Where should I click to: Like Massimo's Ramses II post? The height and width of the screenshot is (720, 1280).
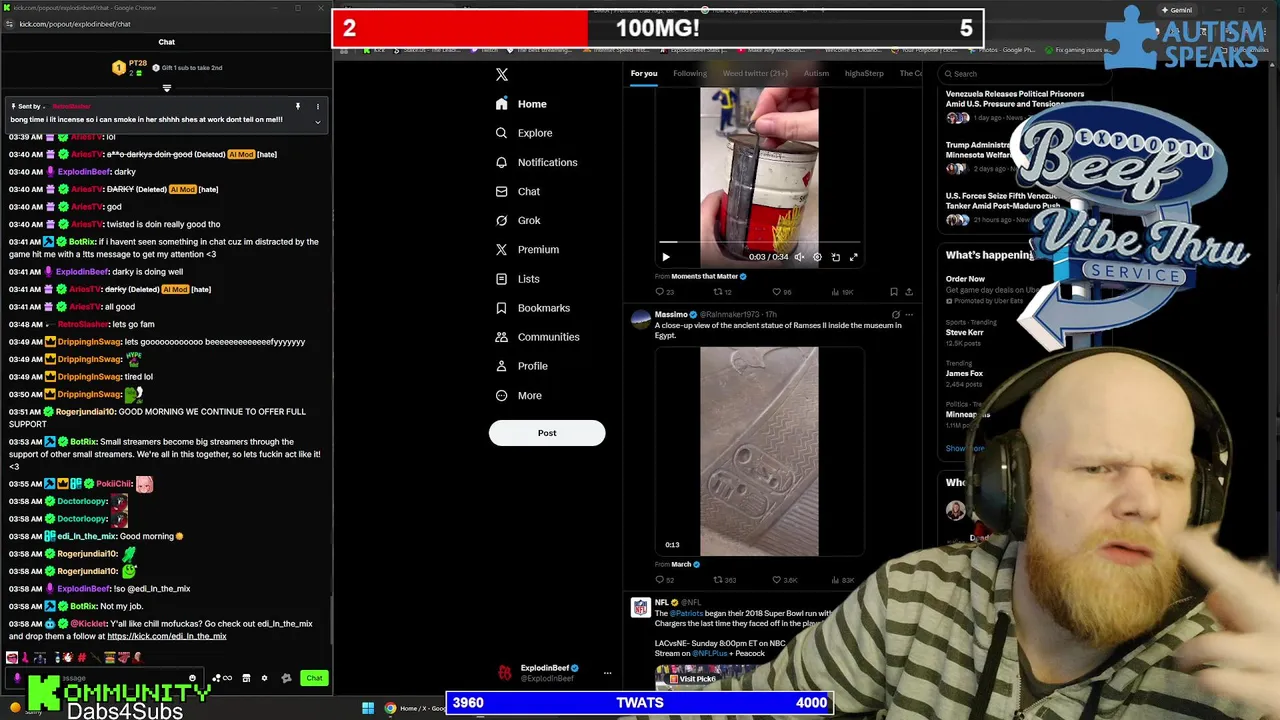pos(784,580)
